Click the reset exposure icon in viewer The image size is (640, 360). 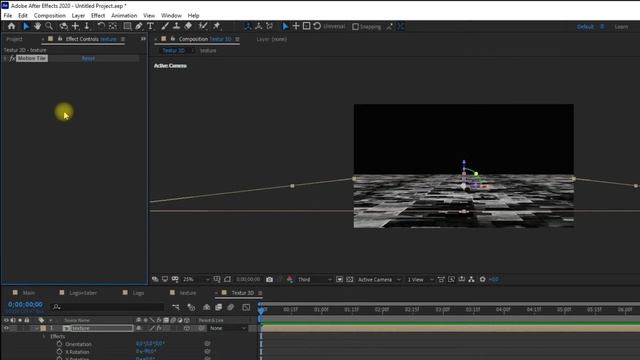click(482, 280)
